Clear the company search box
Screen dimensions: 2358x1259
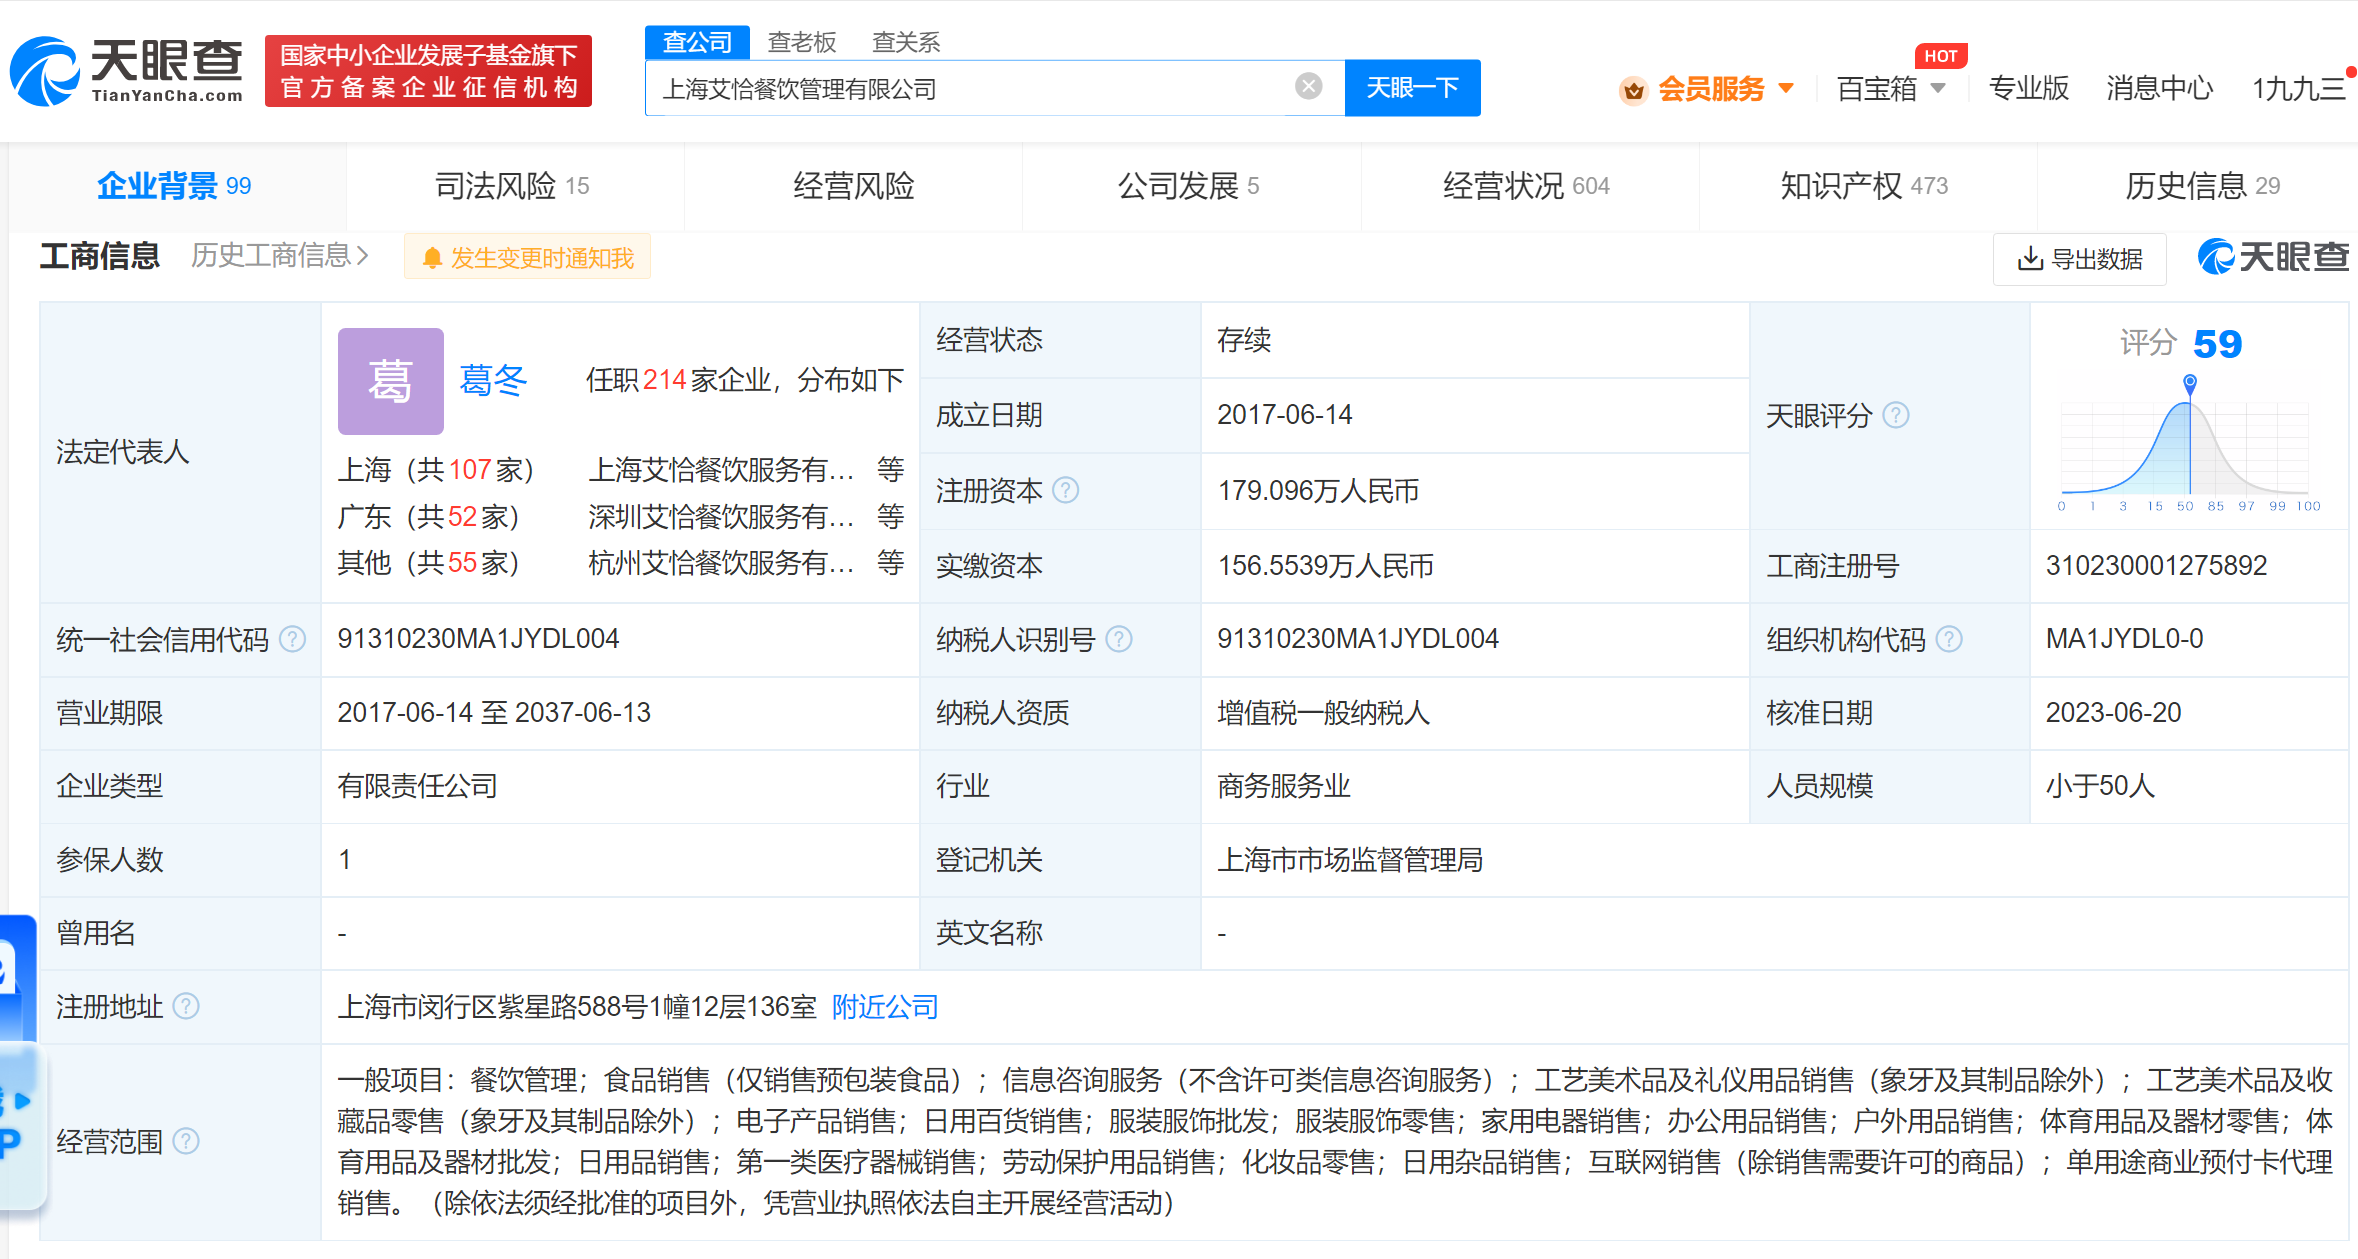pyautogui.click(x=1308, y=86)
